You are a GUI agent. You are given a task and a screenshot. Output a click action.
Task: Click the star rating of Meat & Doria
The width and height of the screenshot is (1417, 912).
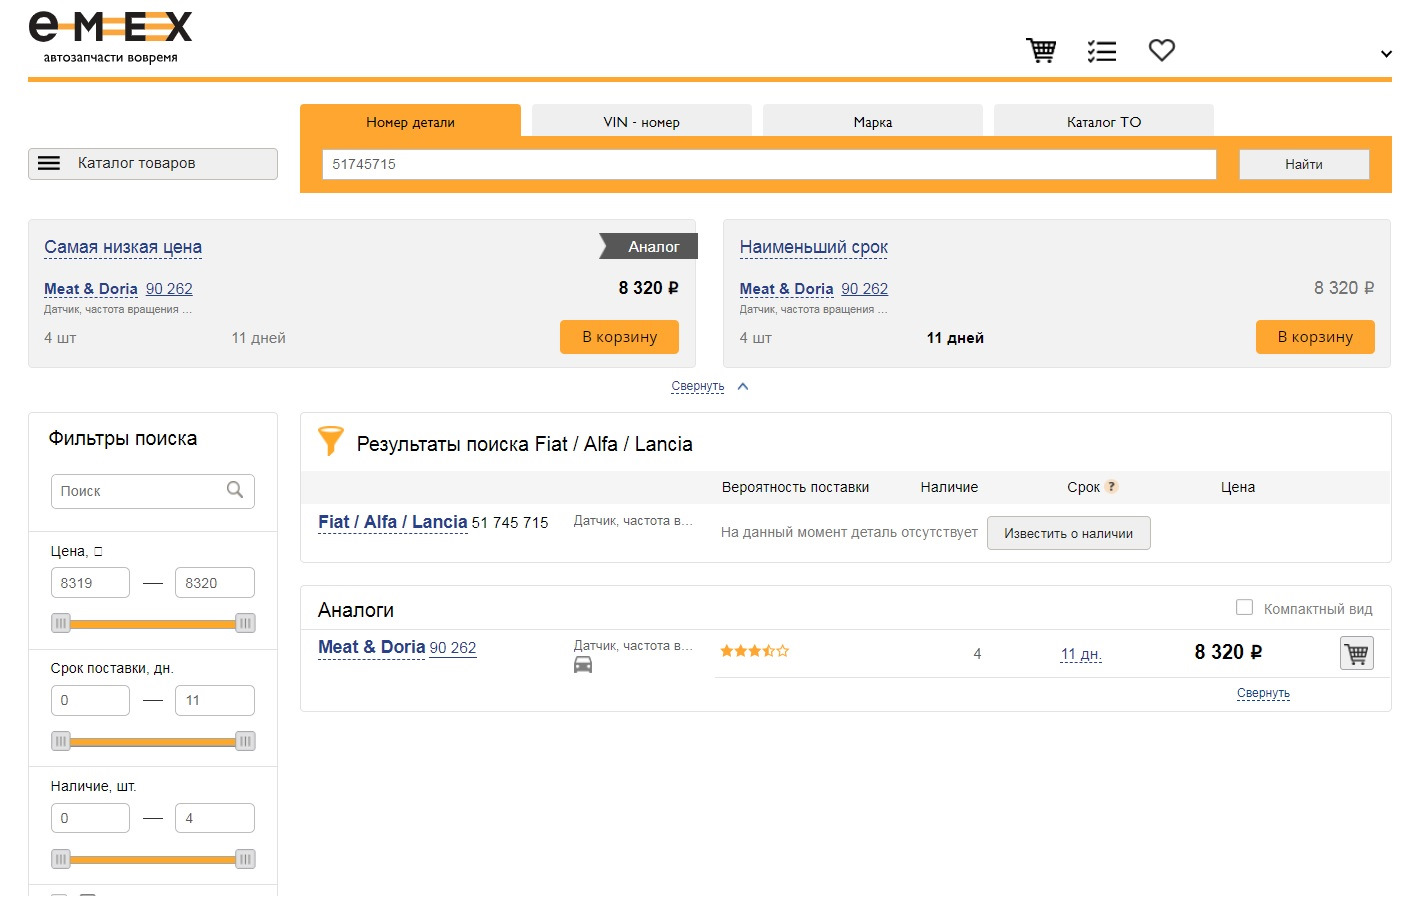pos(755,651)
